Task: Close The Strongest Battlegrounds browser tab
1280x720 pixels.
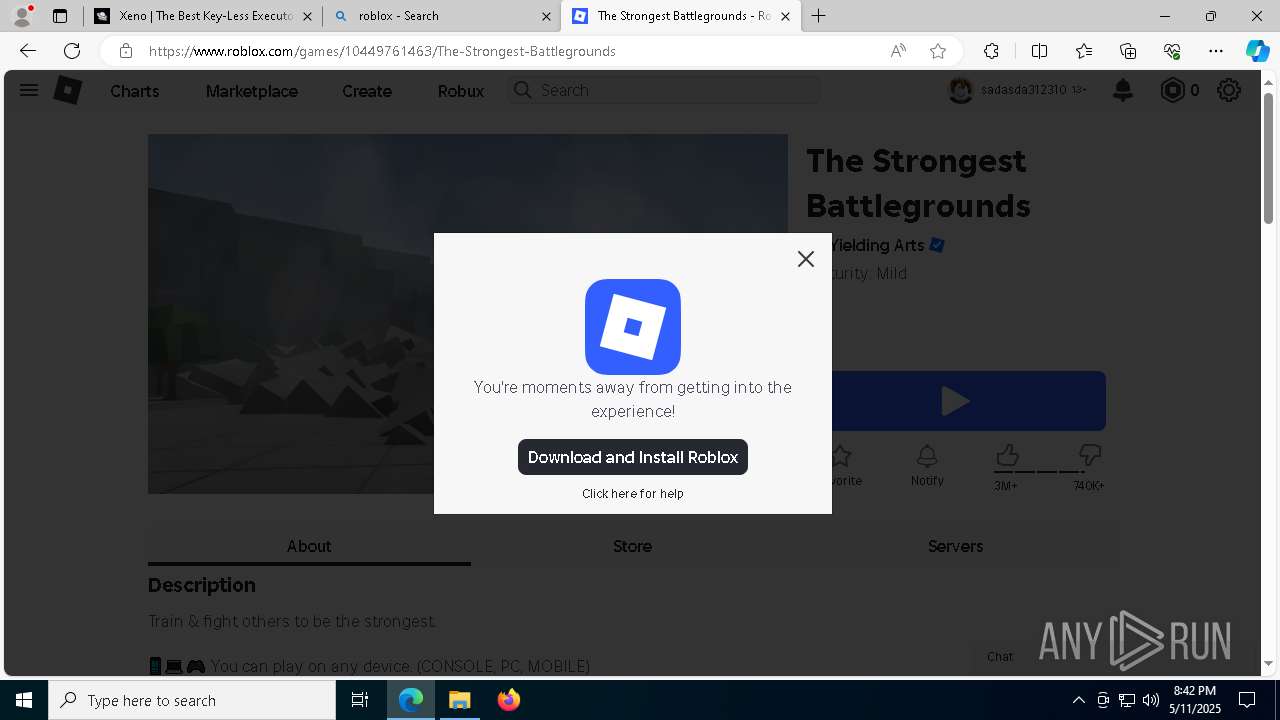Action: (785, 16)
